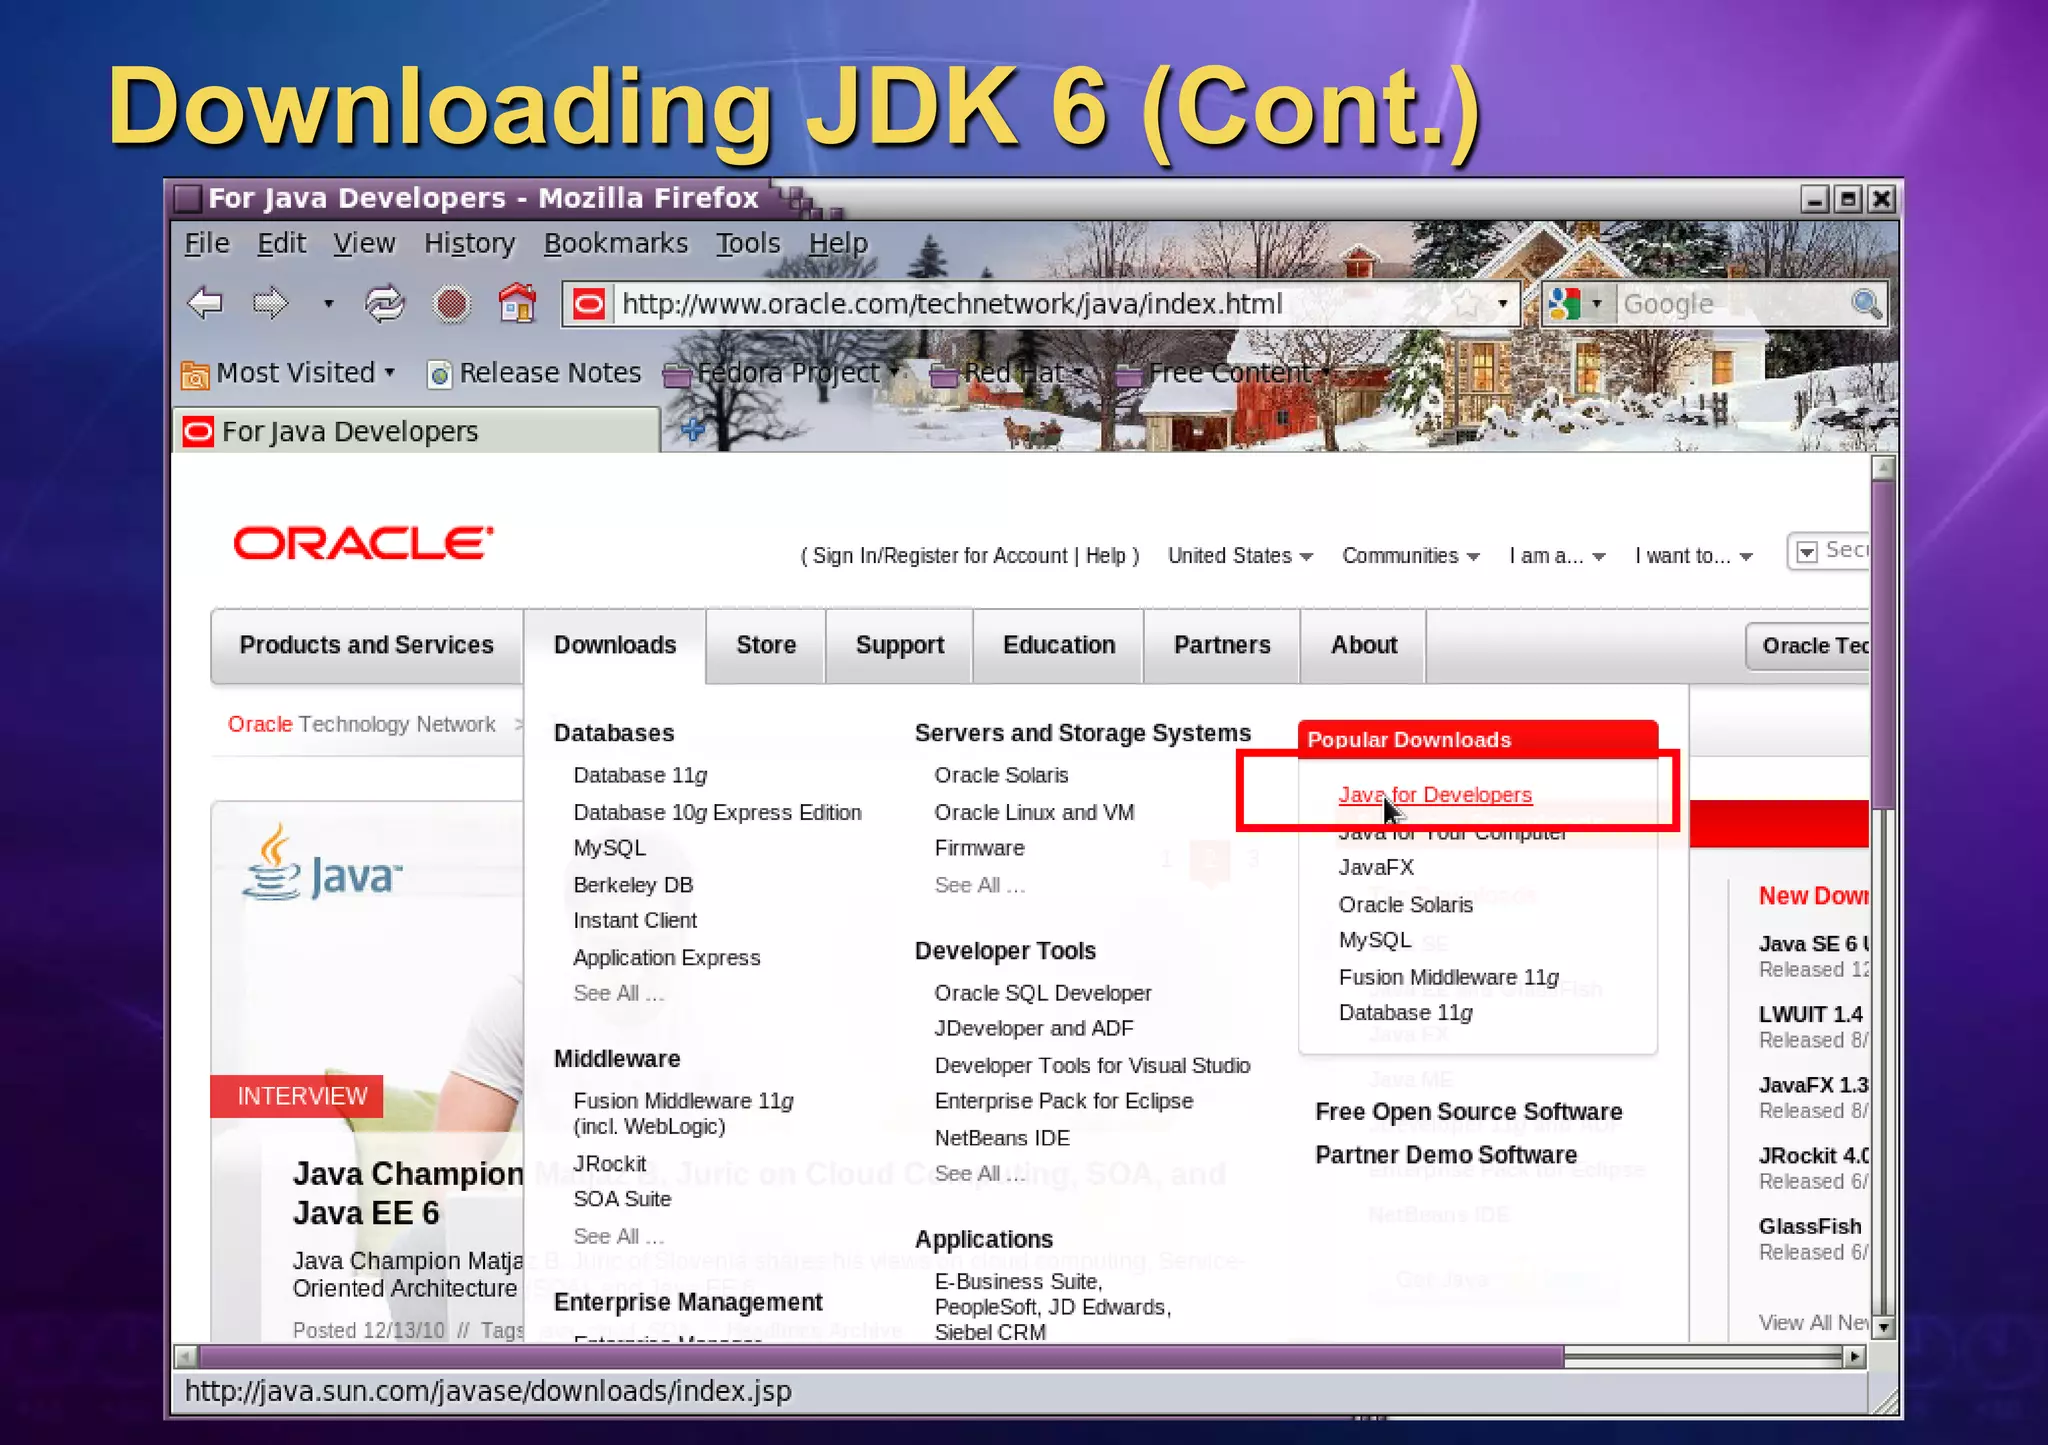Click Oracle Technology Network breadcrumb
This screenshot has height=1445, width=2048.
pyautogui.click(x=361, y=724)
